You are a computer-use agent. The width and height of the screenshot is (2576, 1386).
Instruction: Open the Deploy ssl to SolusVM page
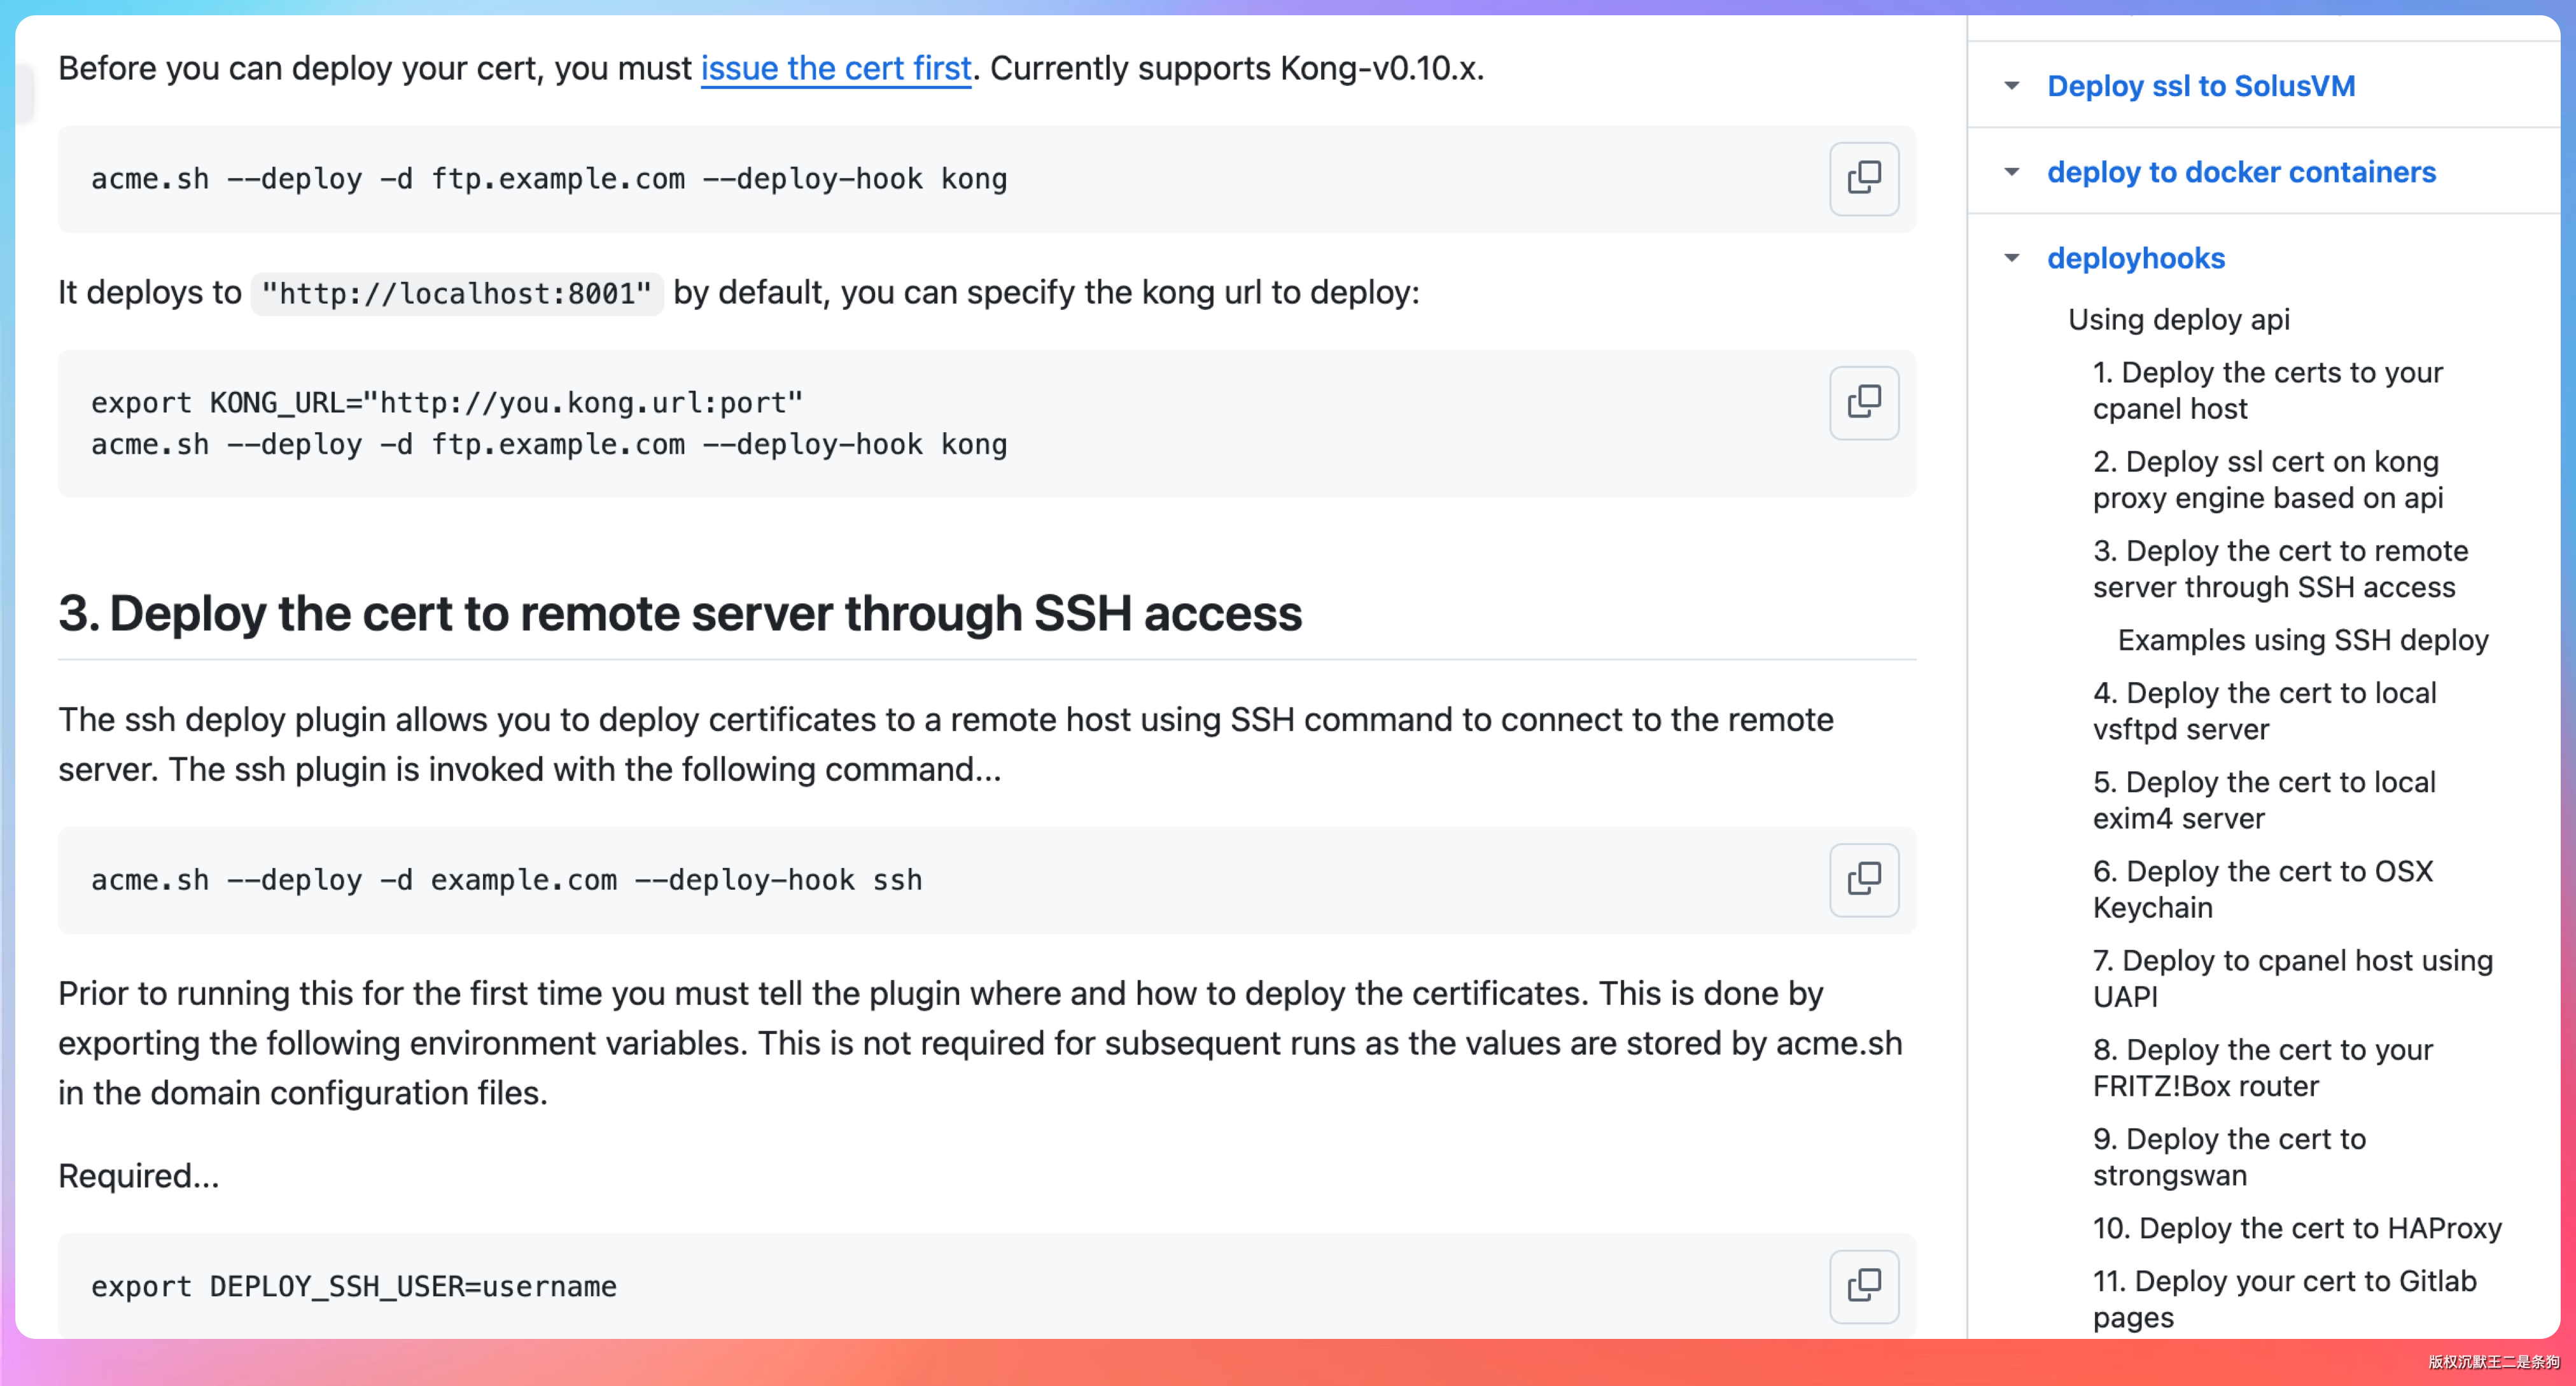(2200, 86)
